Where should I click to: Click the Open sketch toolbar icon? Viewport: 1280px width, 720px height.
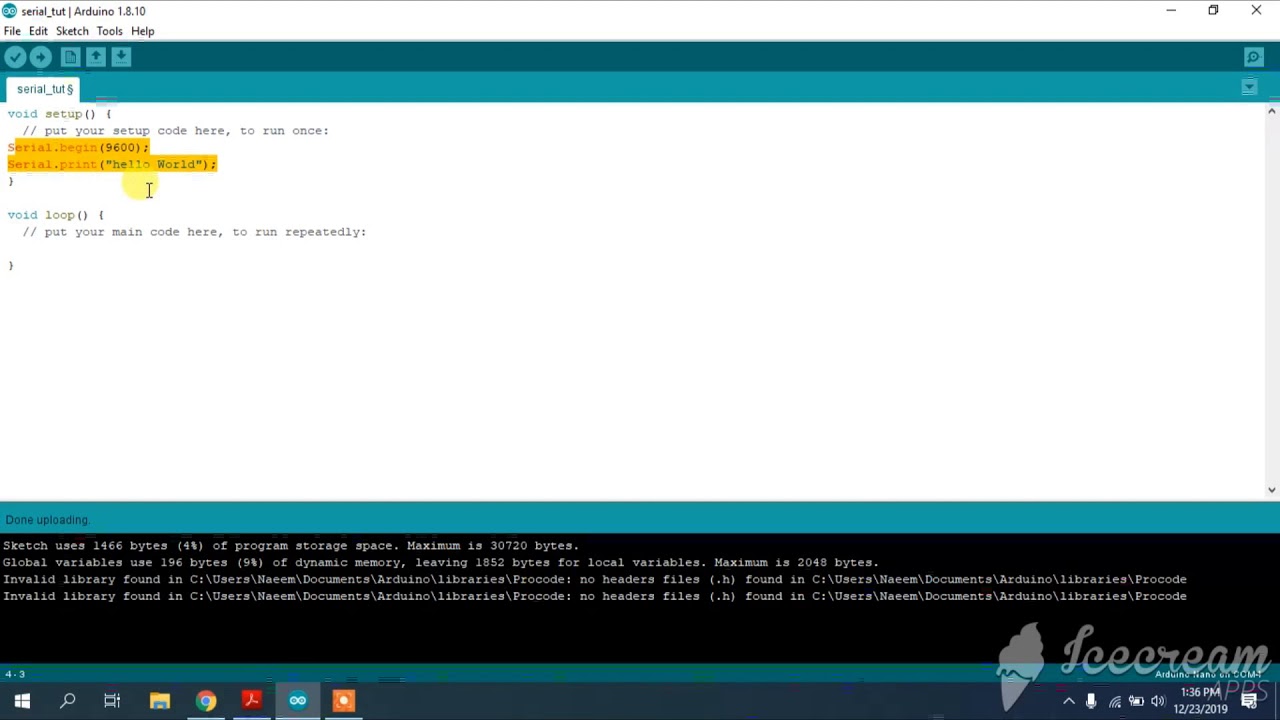96,58
